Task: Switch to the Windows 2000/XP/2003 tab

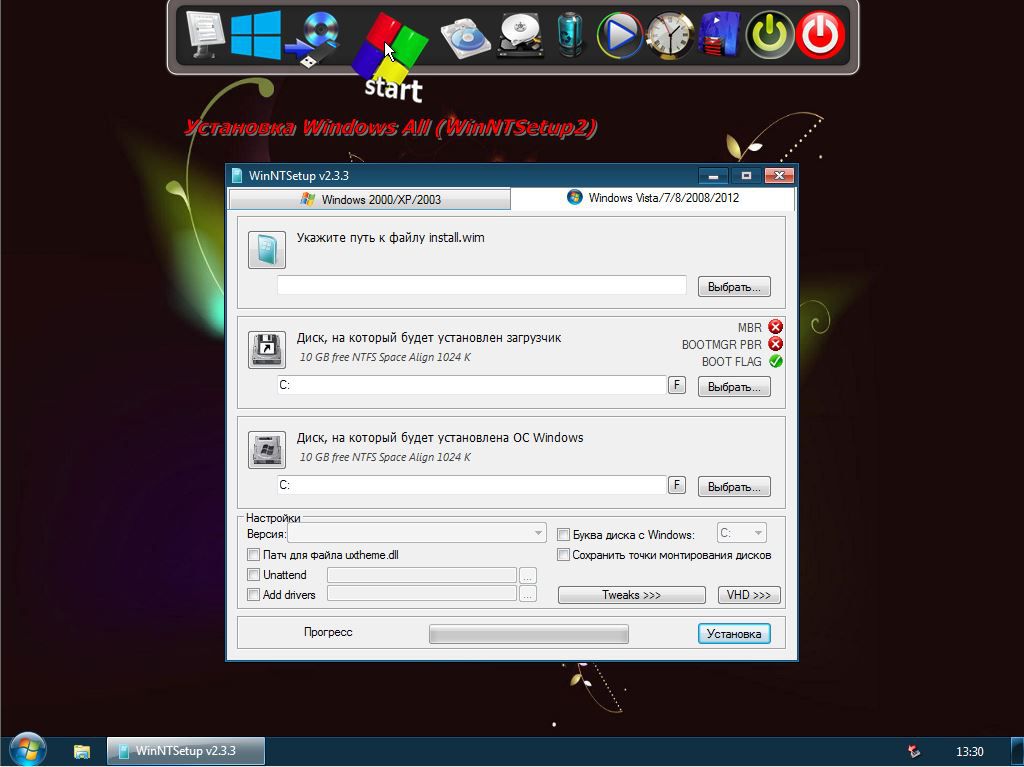Action: (x=370, y=199)
